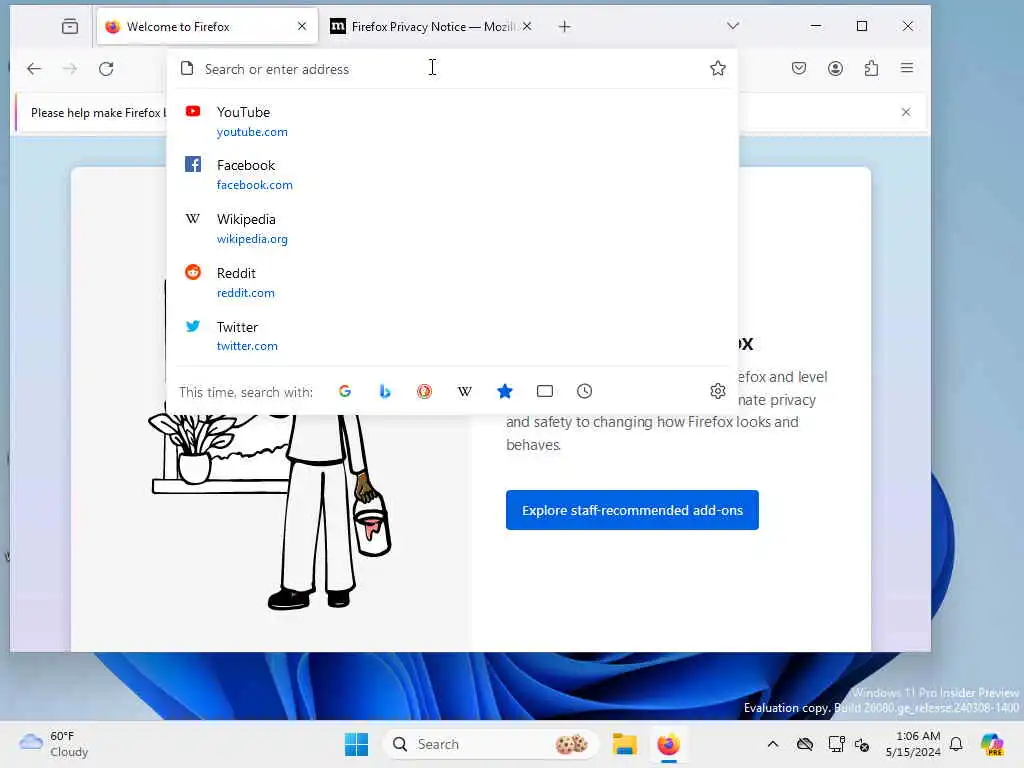
Task: Reload the current page
Action: [106, 69]
